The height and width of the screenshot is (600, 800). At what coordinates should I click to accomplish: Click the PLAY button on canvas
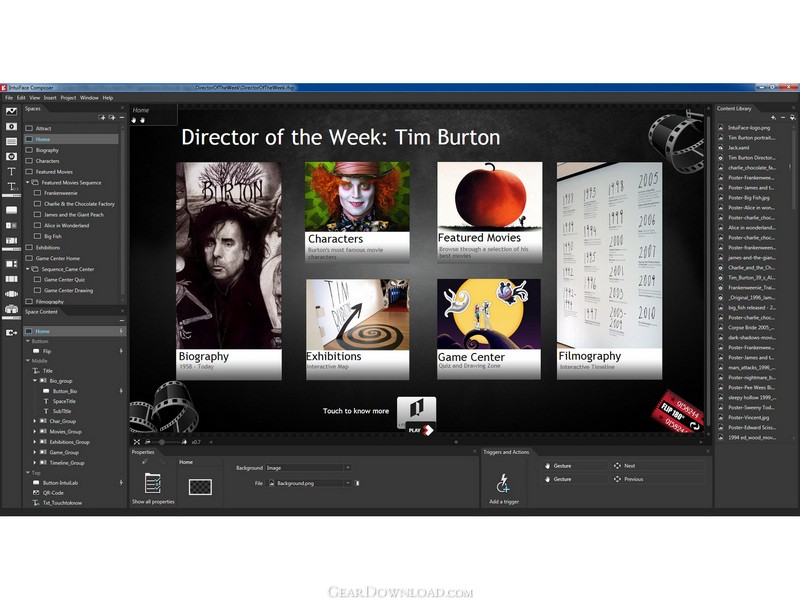click(420, 430)
